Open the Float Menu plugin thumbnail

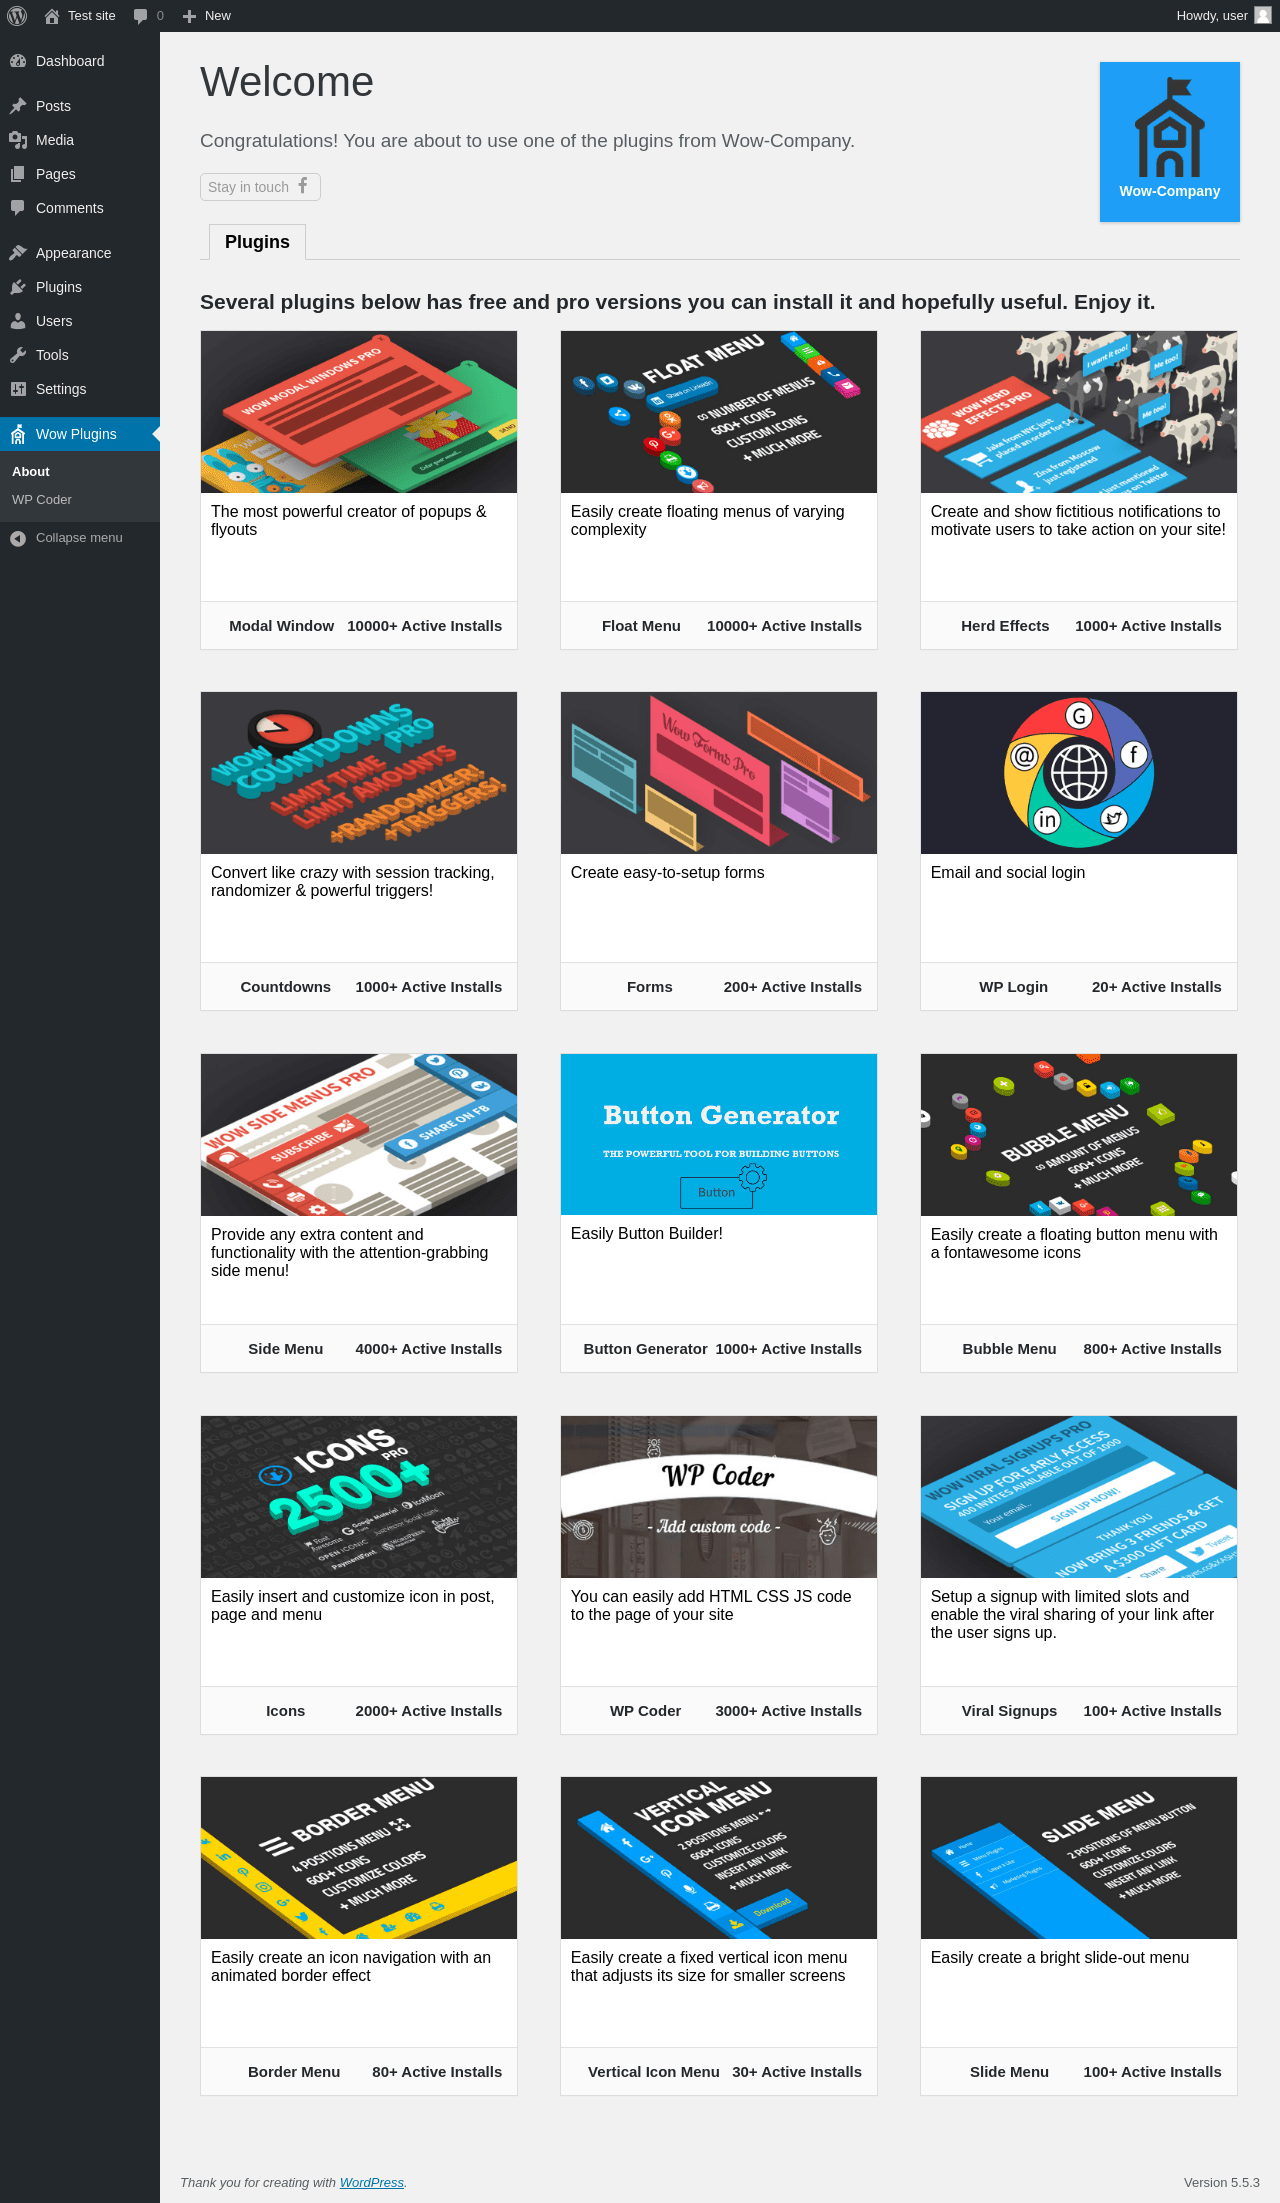click(719, 412)
